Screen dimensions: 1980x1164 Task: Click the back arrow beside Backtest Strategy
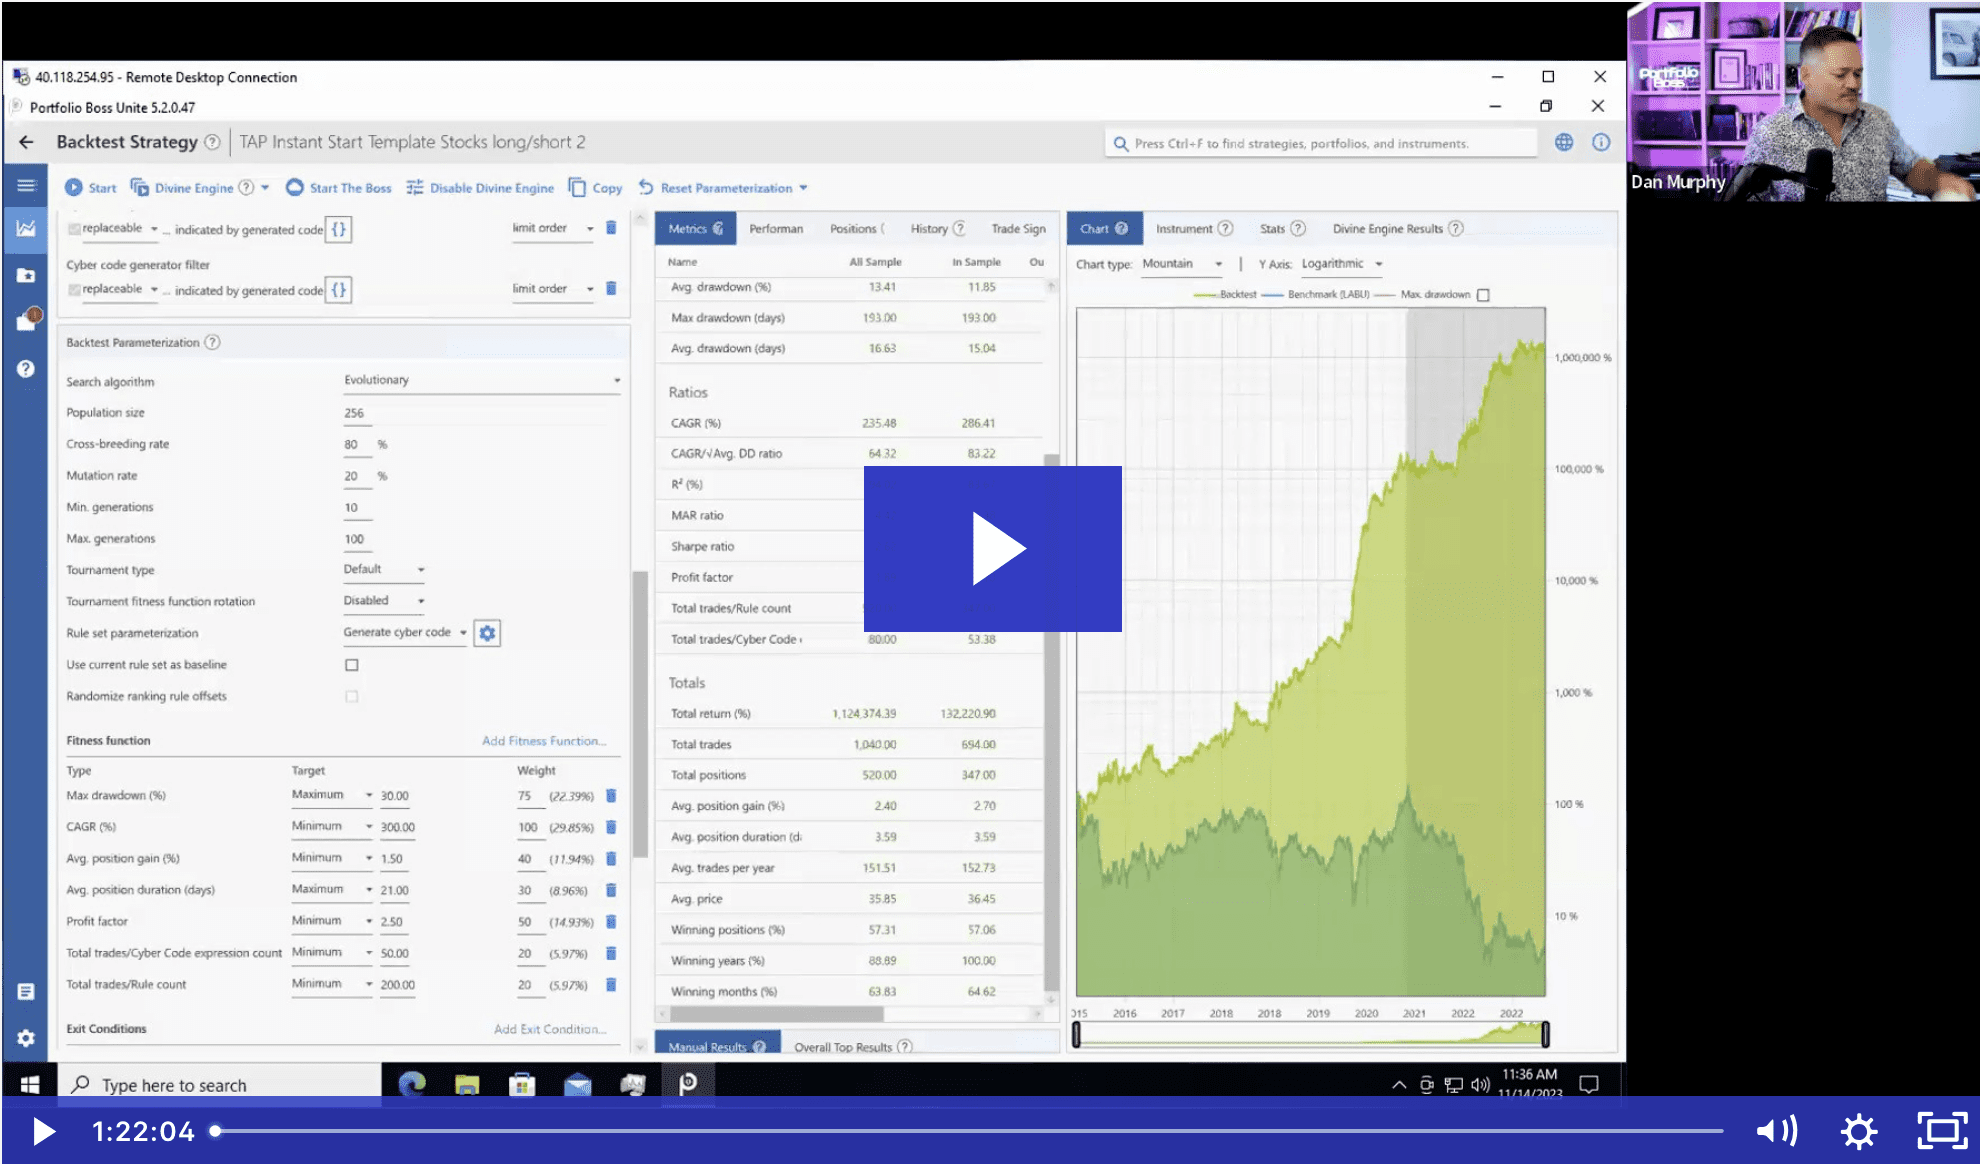(26, 142)
